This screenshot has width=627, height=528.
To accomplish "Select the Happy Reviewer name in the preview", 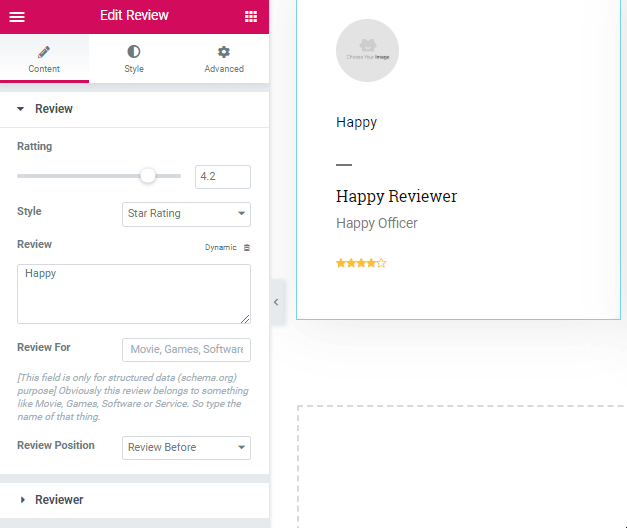I will point(396,196).
